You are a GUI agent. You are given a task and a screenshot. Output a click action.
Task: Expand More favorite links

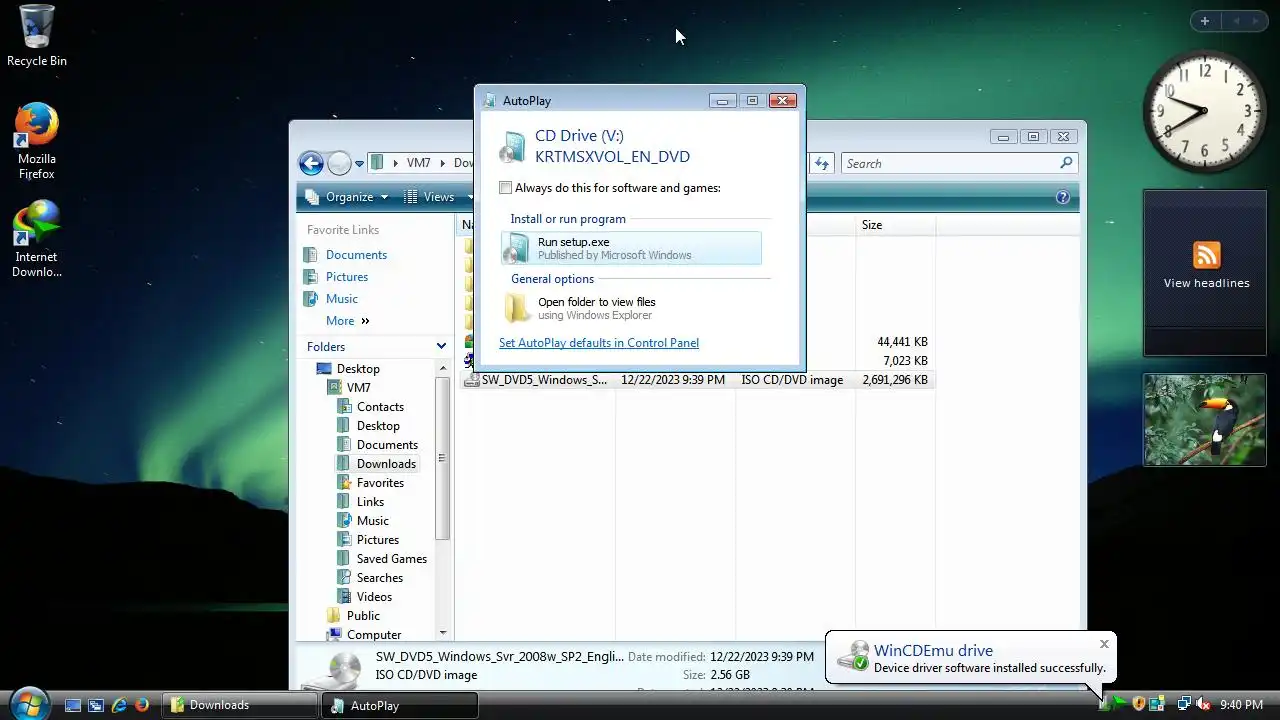coord(347,321)
